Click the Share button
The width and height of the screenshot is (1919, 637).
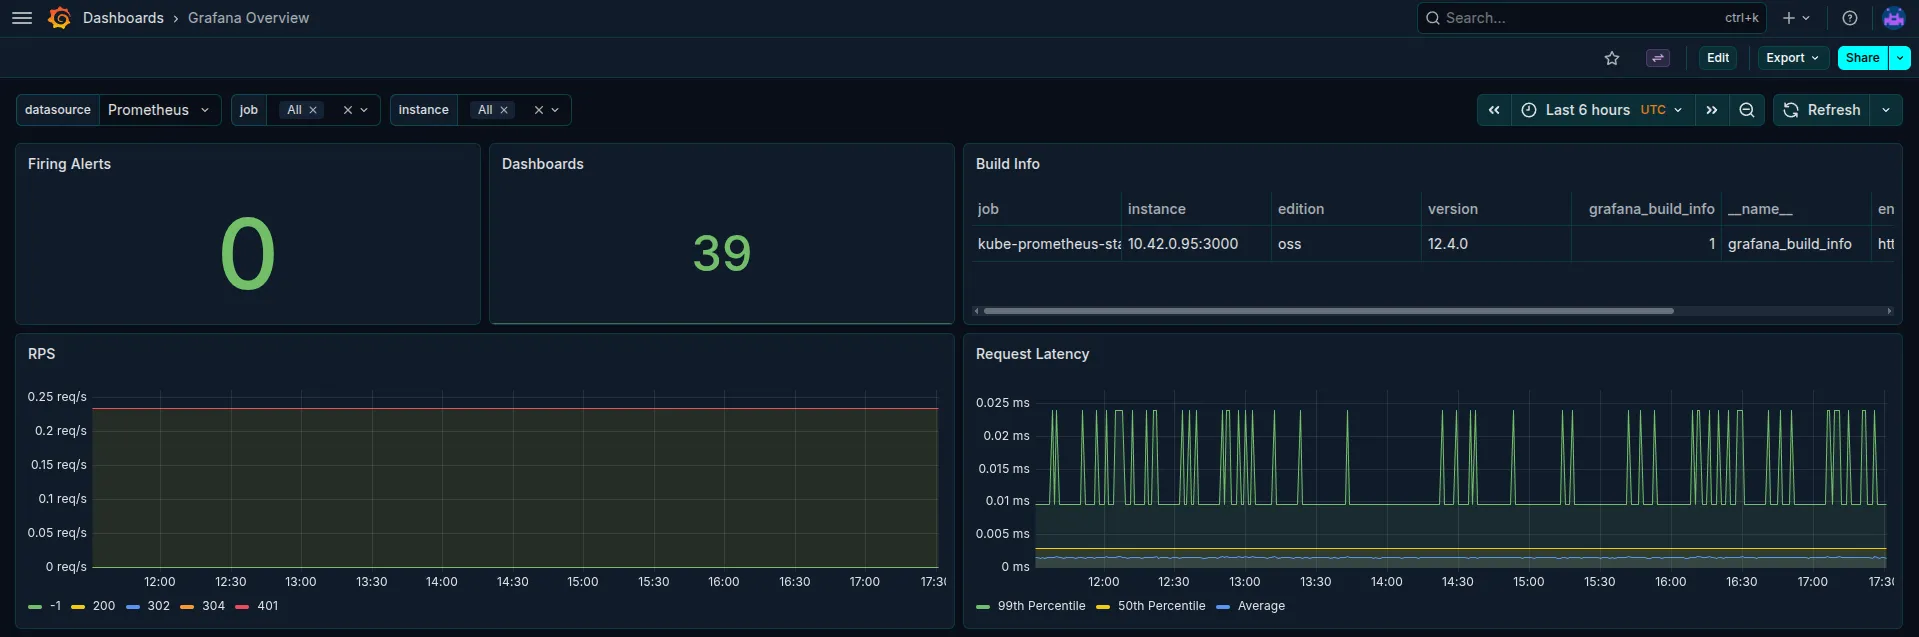(1862, 58)
